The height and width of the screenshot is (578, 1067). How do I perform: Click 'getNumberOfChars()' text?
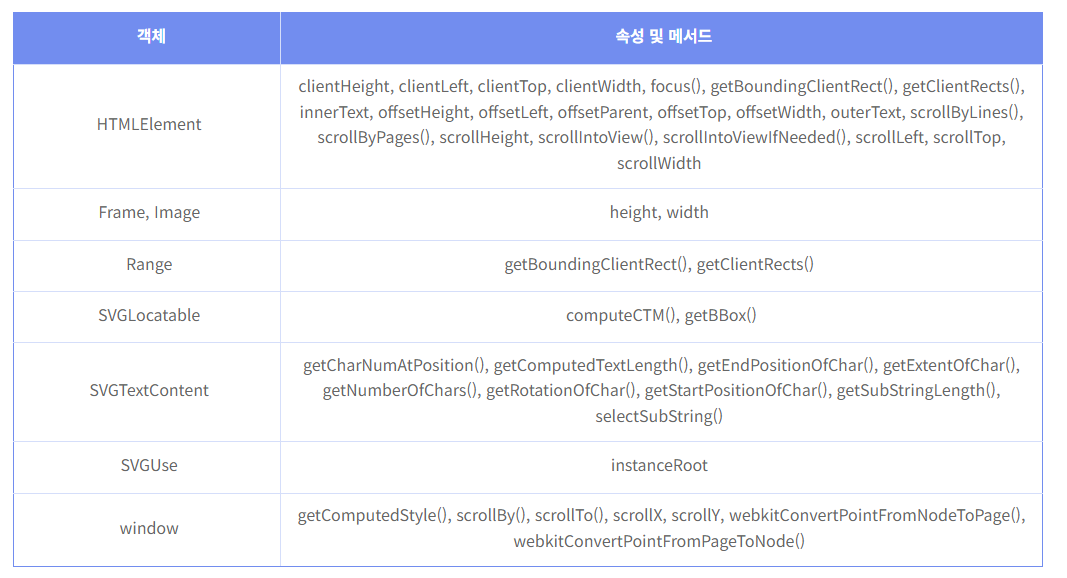point(400,391)
